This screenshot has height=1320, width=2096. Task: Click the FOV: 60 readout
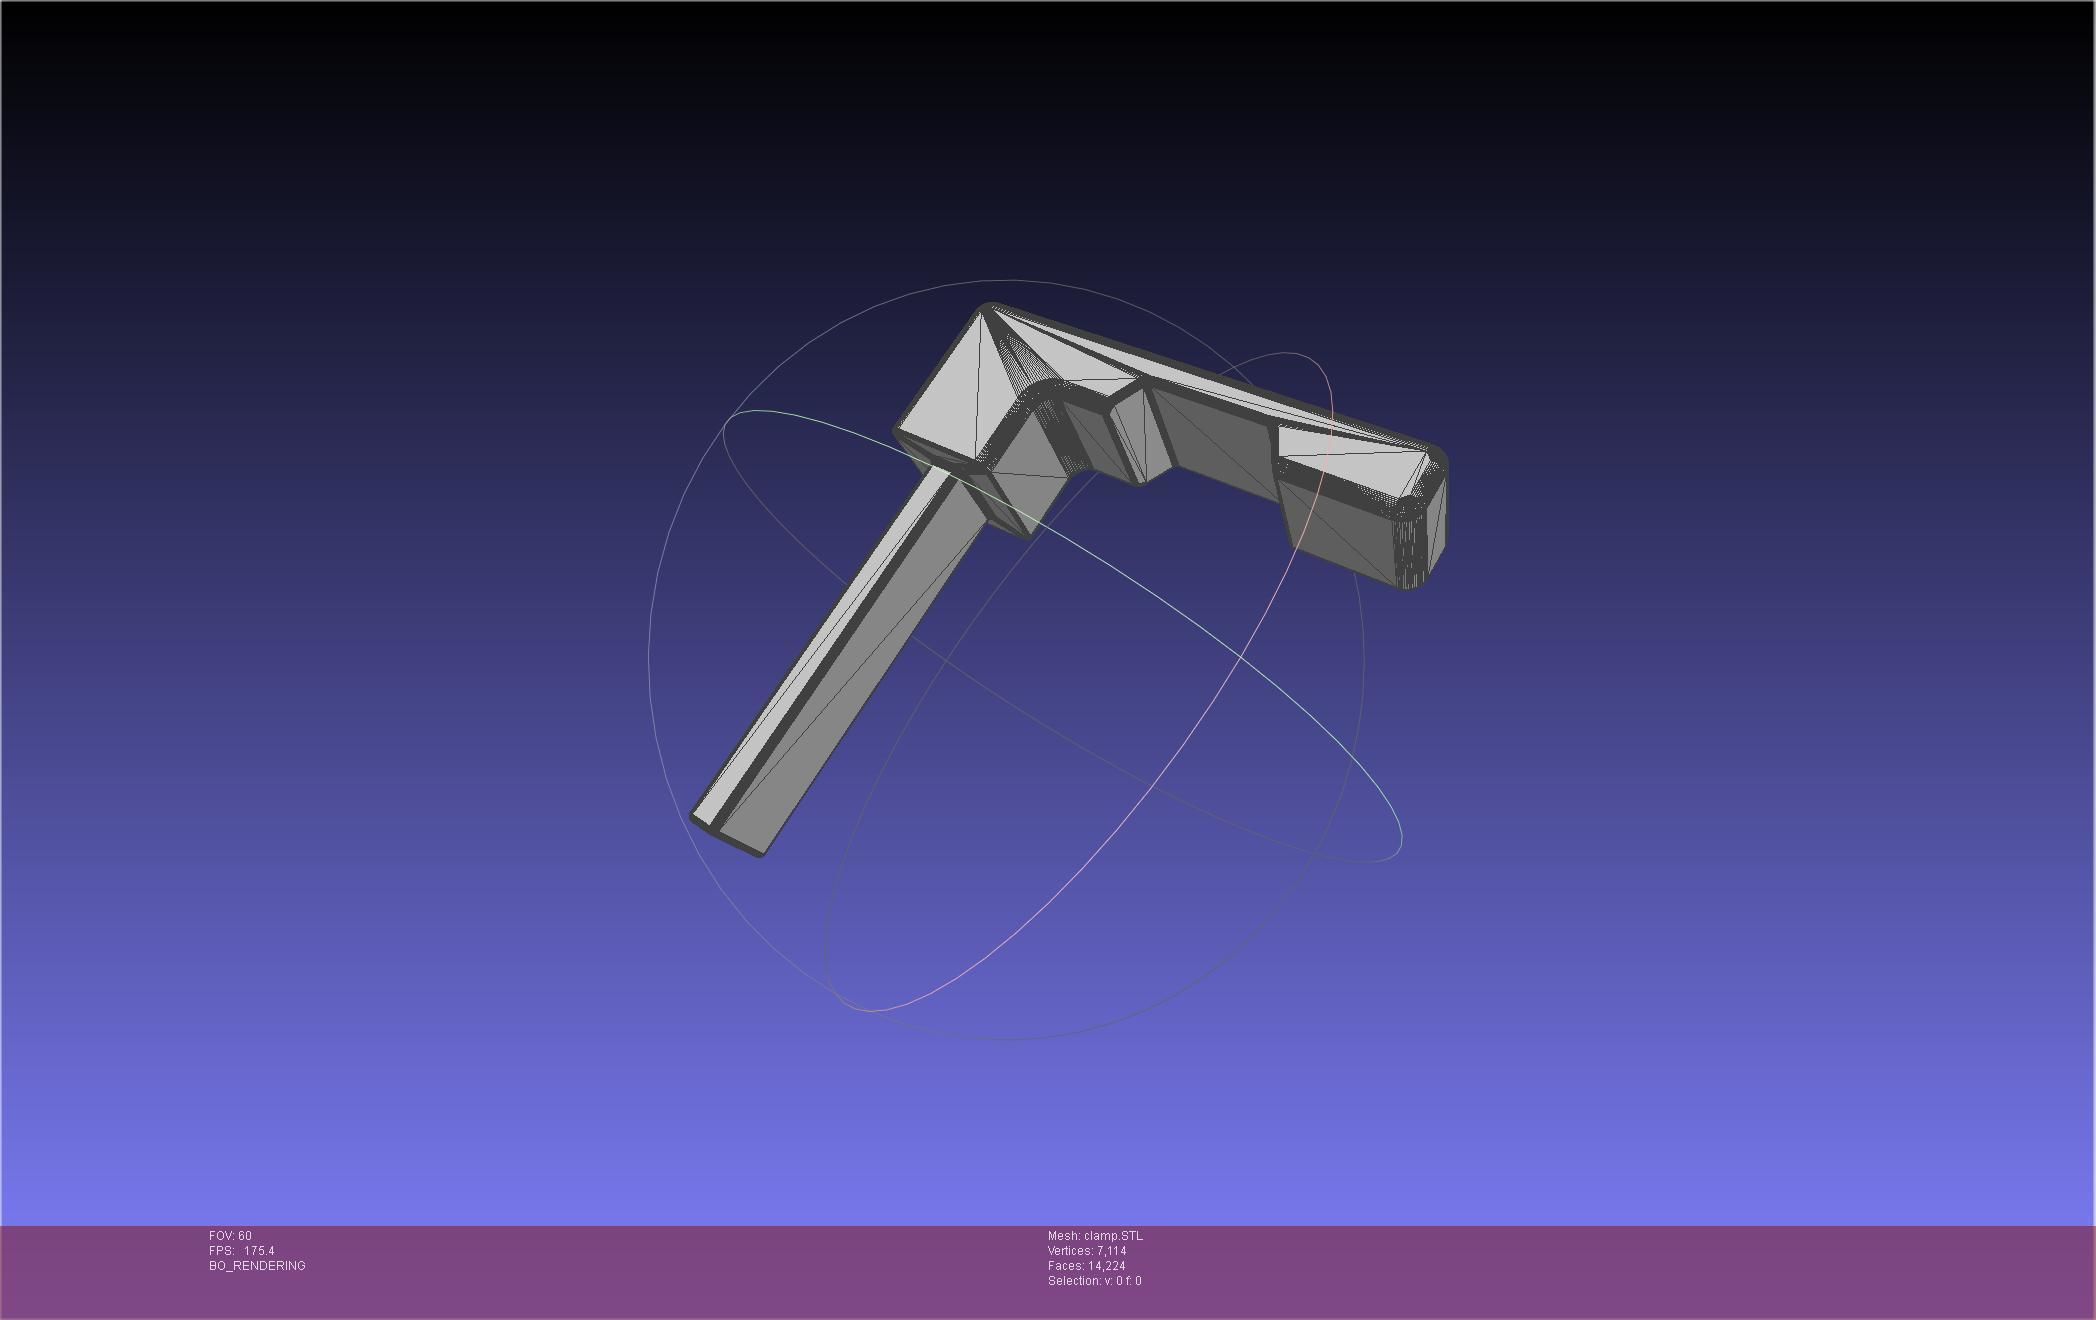(230, 1236)
